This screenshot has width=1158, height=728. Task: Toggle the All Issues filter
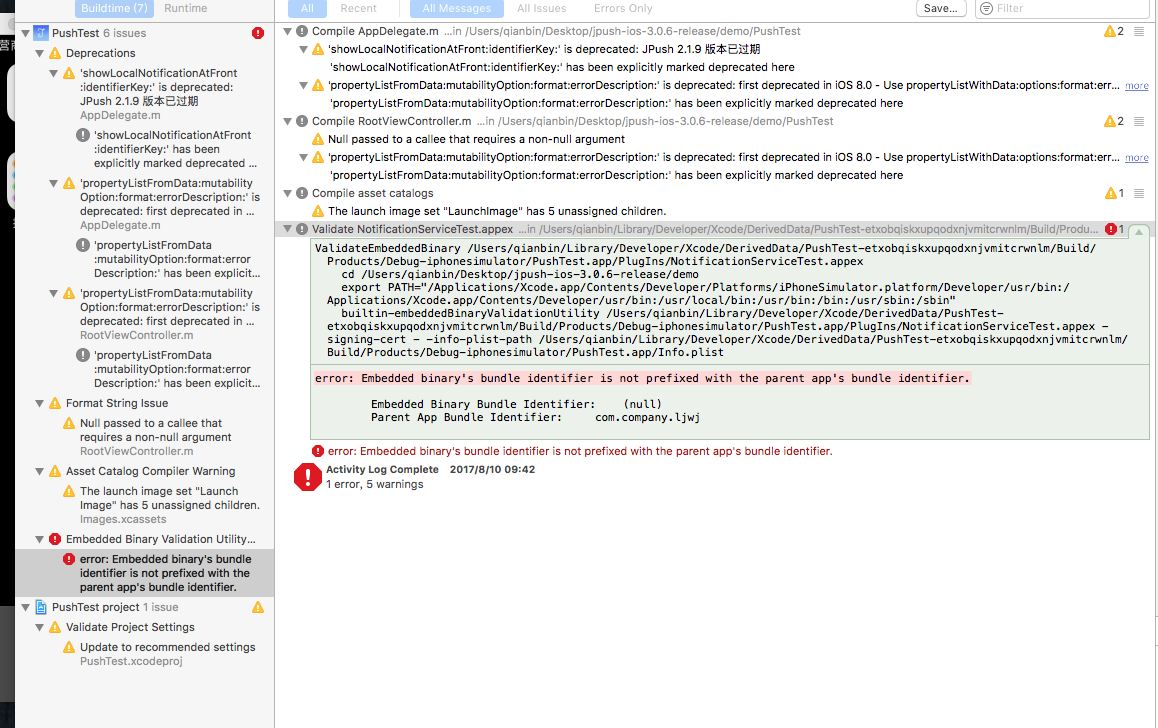point(541,8)
